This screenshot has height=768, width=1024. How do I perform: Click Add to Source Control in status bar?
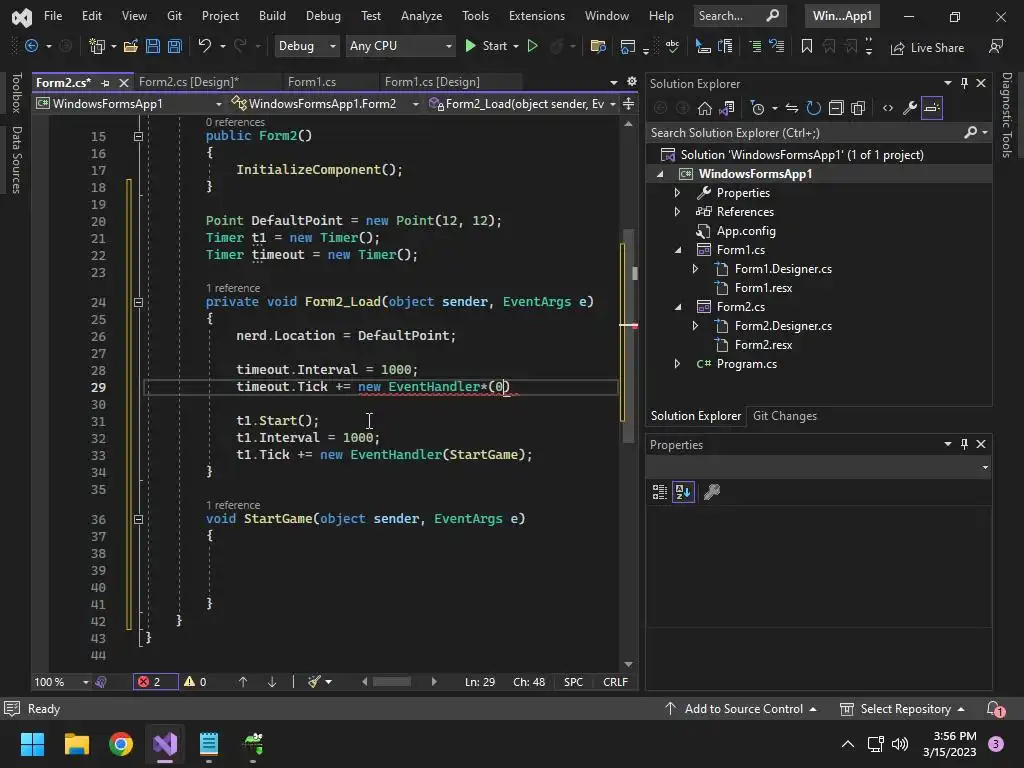click(x=742, y=709)
